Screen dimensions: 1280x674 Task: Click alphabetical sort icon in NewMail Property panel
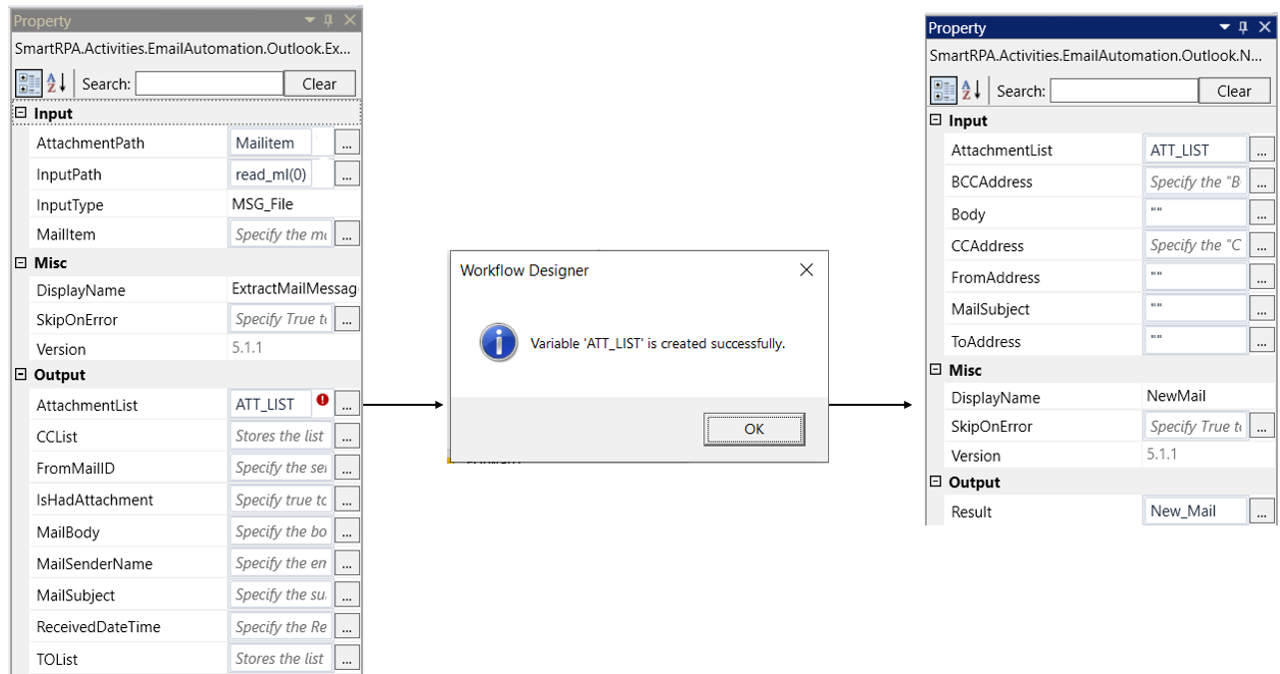pyautogui.click(x=968, y=91)
